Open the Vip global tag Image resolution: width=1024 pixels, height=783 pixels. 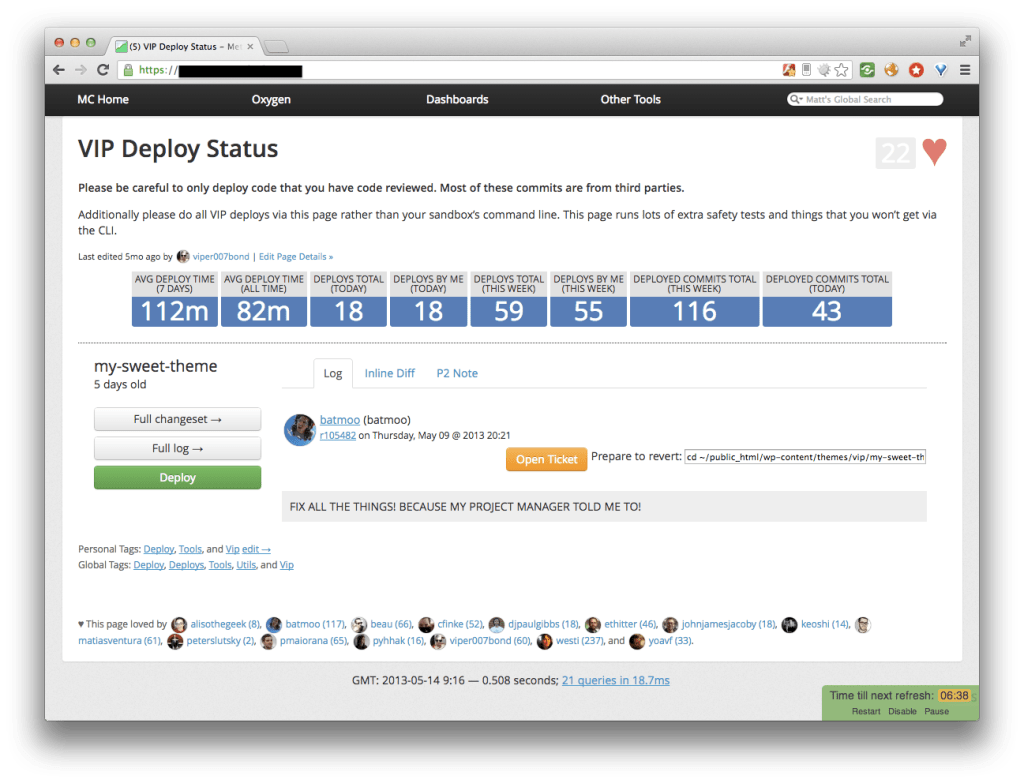pos(287,565)
